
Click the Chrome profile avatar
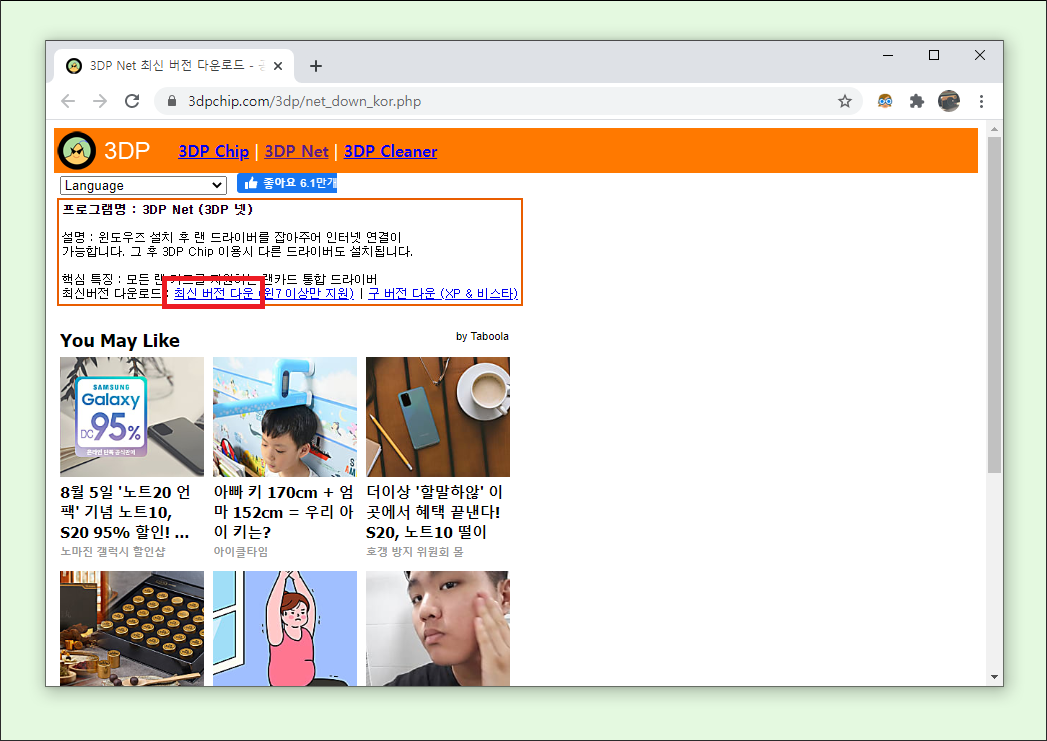949,101
